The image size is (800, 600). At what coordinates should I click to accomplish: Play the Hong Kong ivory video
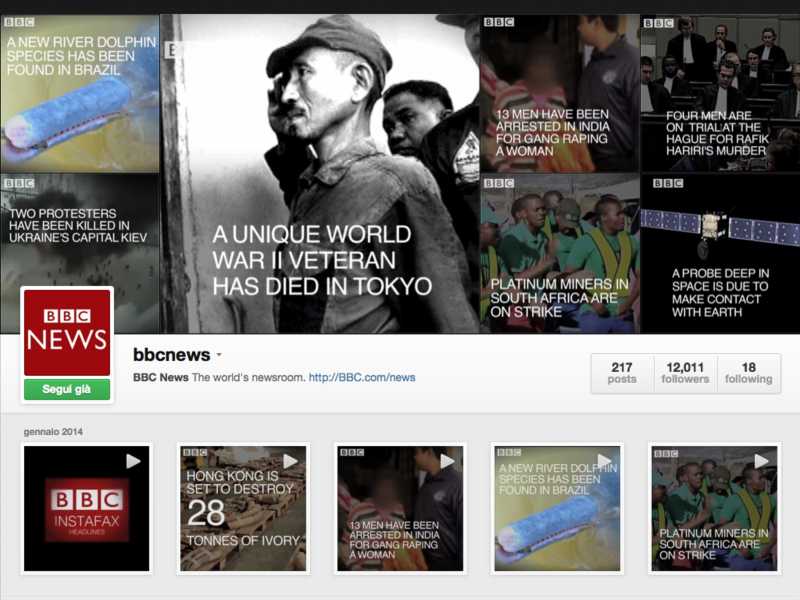(290, 461)
